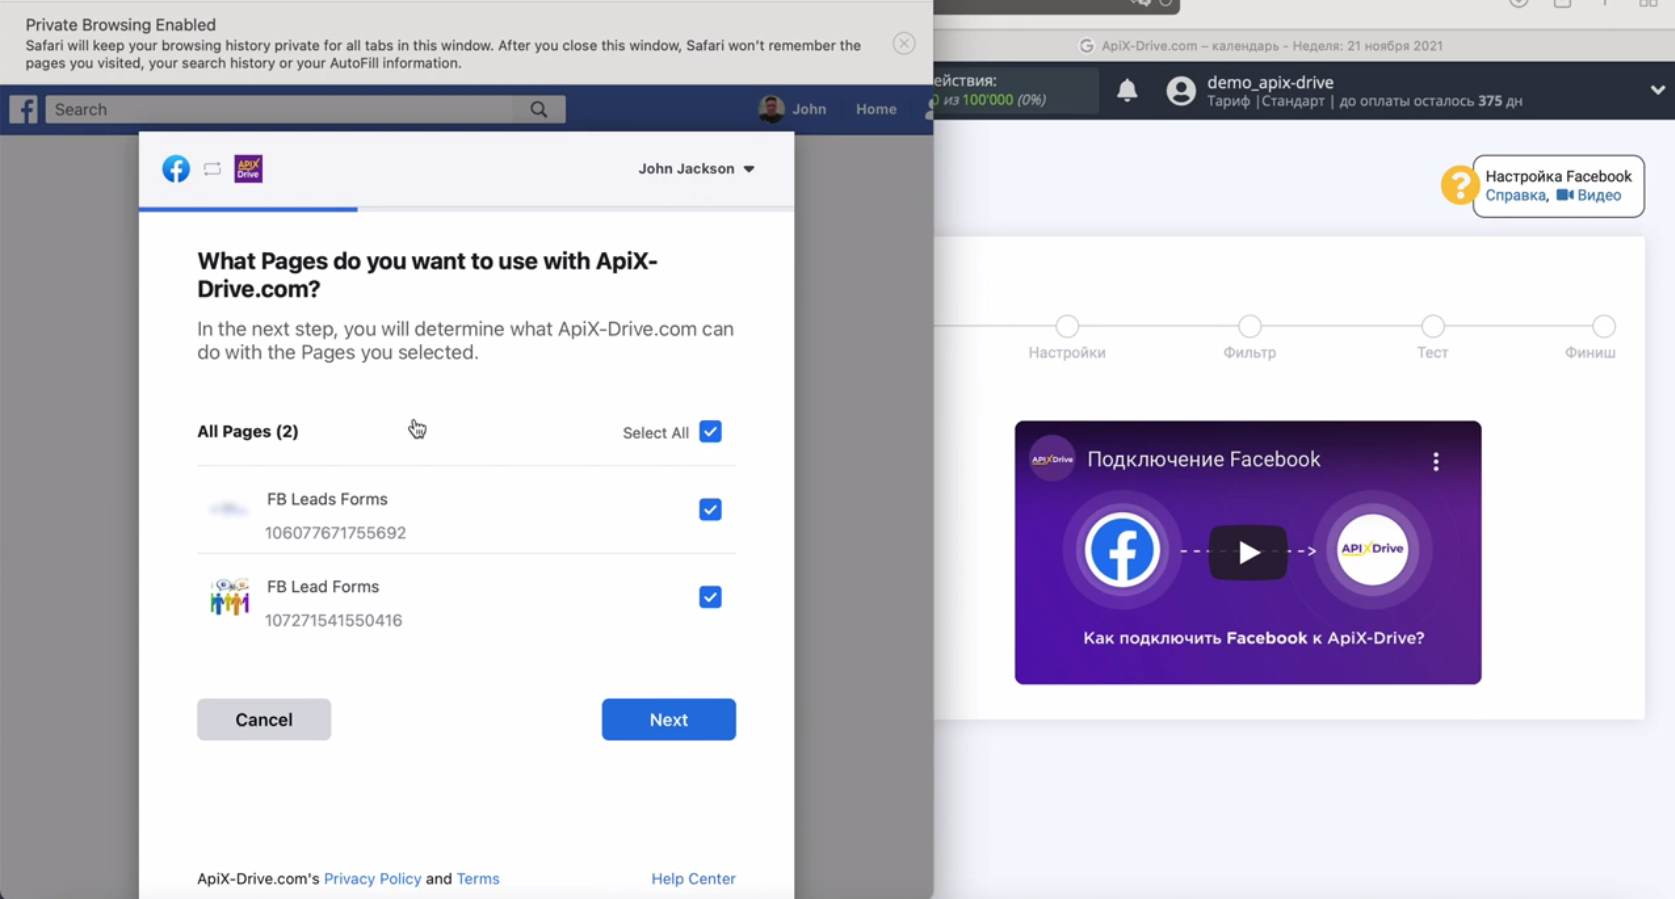This screenshot has width=1675, height=899.
Task: Focus the Facebook Search field
Action: pyautogui.click(x=305, y=109)
